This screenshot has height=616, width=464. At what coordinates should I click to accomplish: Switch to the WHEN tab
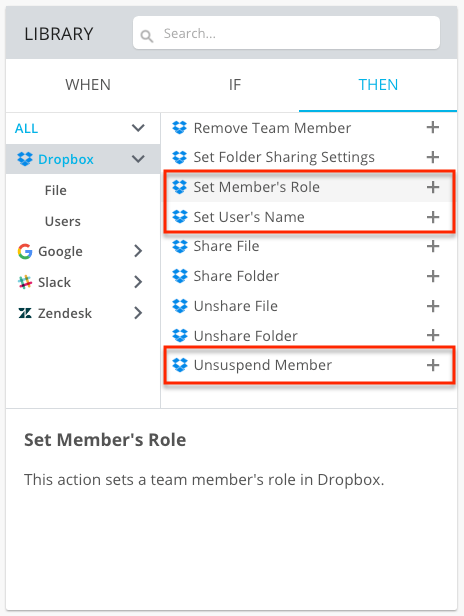pos(88,85)
